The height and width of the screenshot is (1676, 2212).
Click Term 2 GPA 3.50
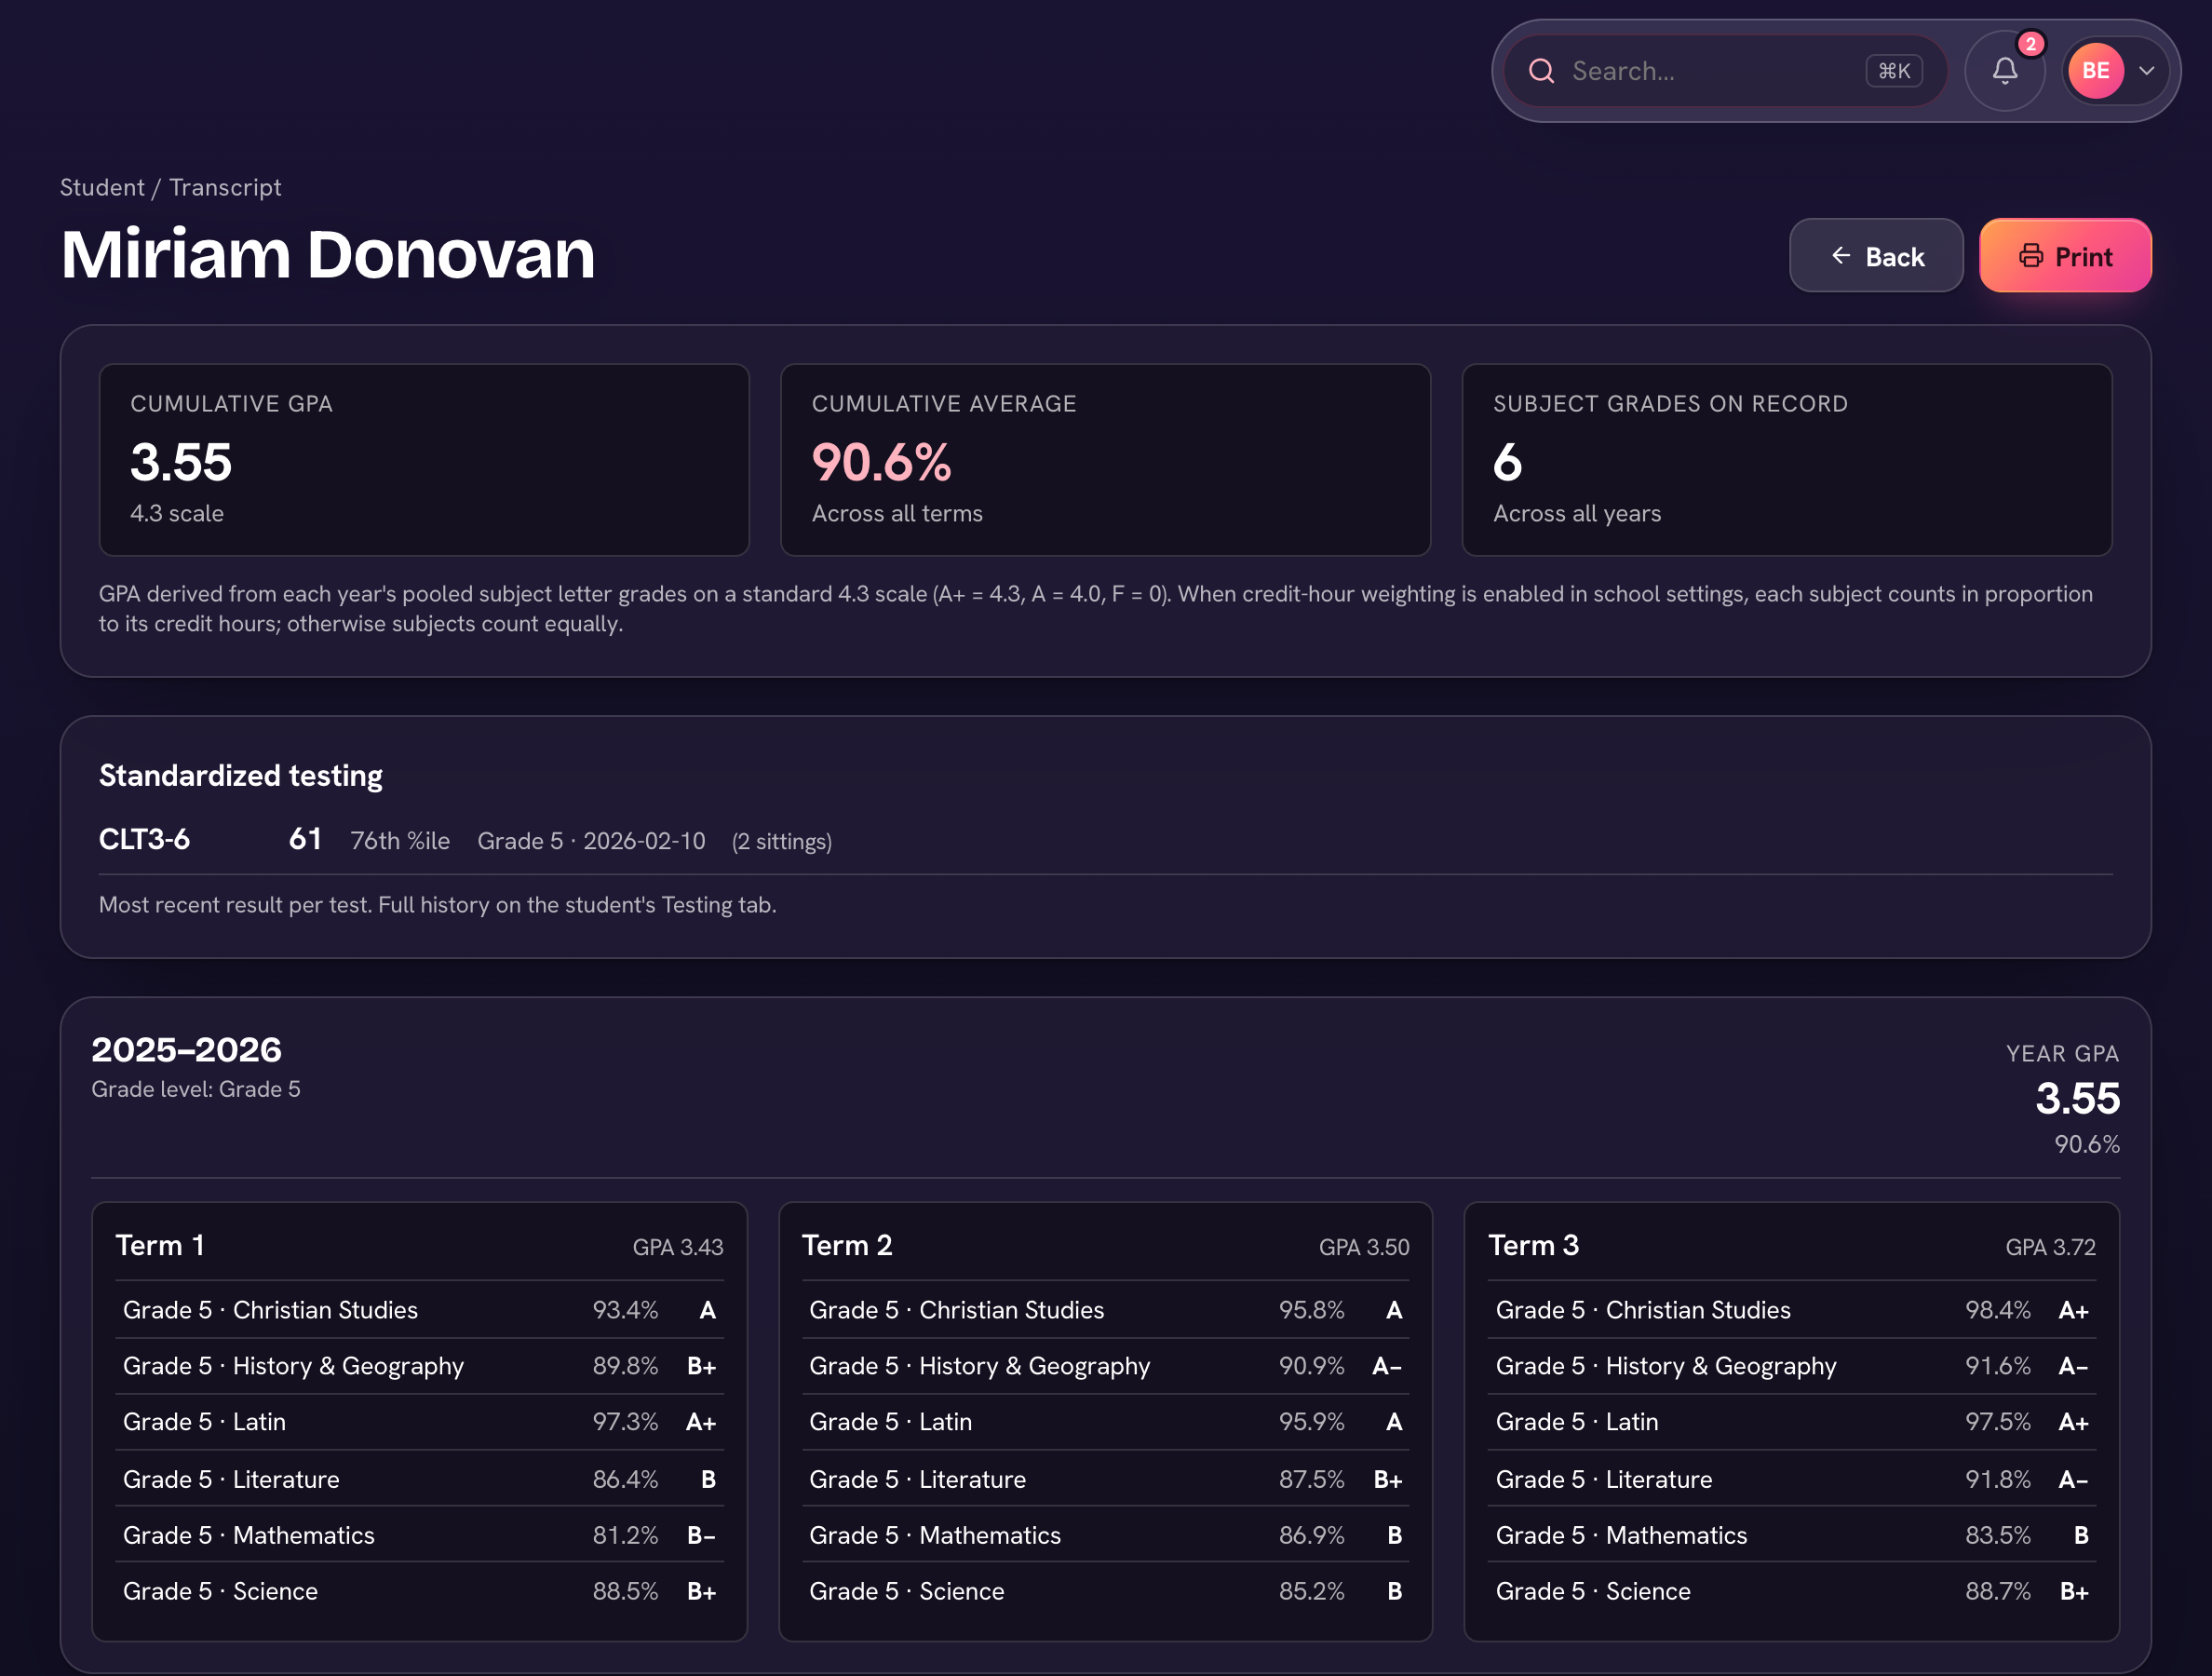(x=1364, y=1247)
